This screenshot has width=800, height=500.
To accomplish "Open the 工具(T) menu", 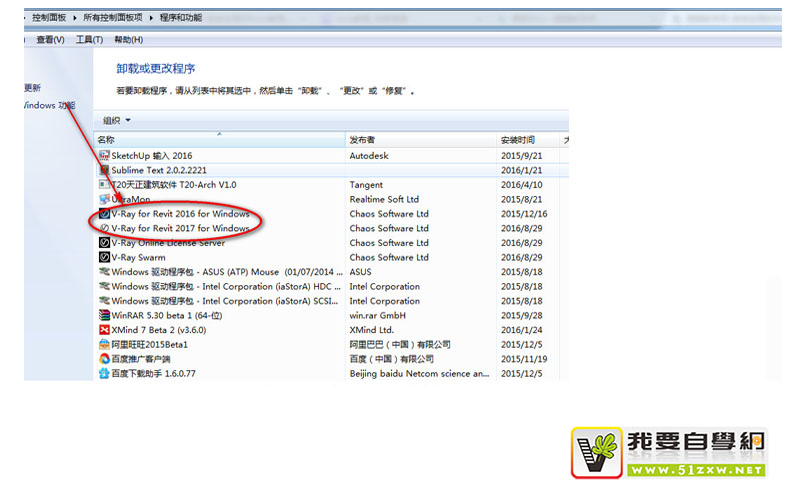I will coord(90,40).
